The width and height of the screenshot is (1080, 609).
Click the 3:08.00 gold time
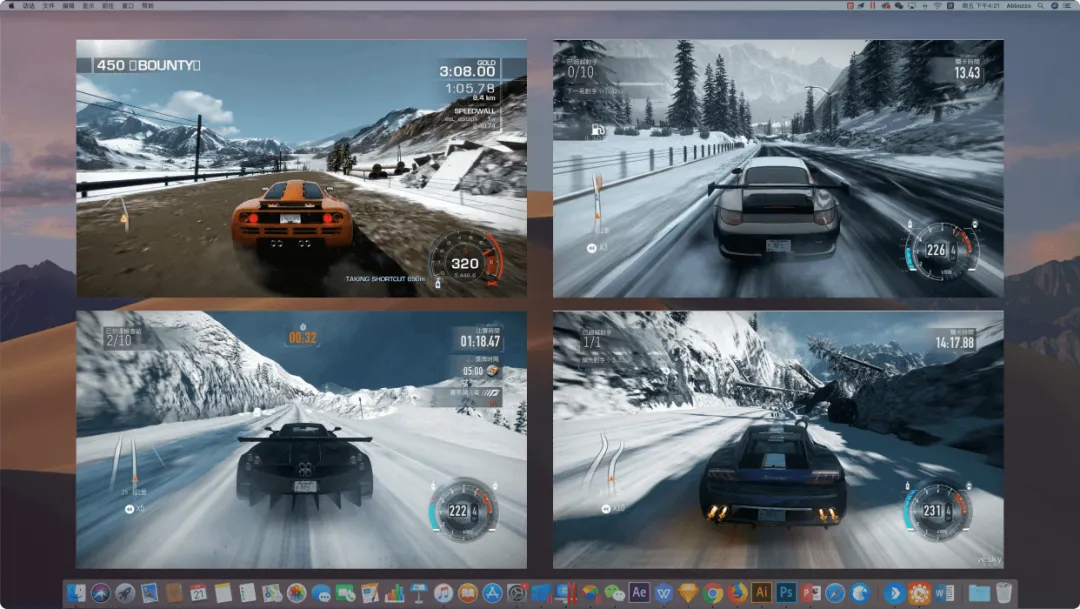click(467, 71)
